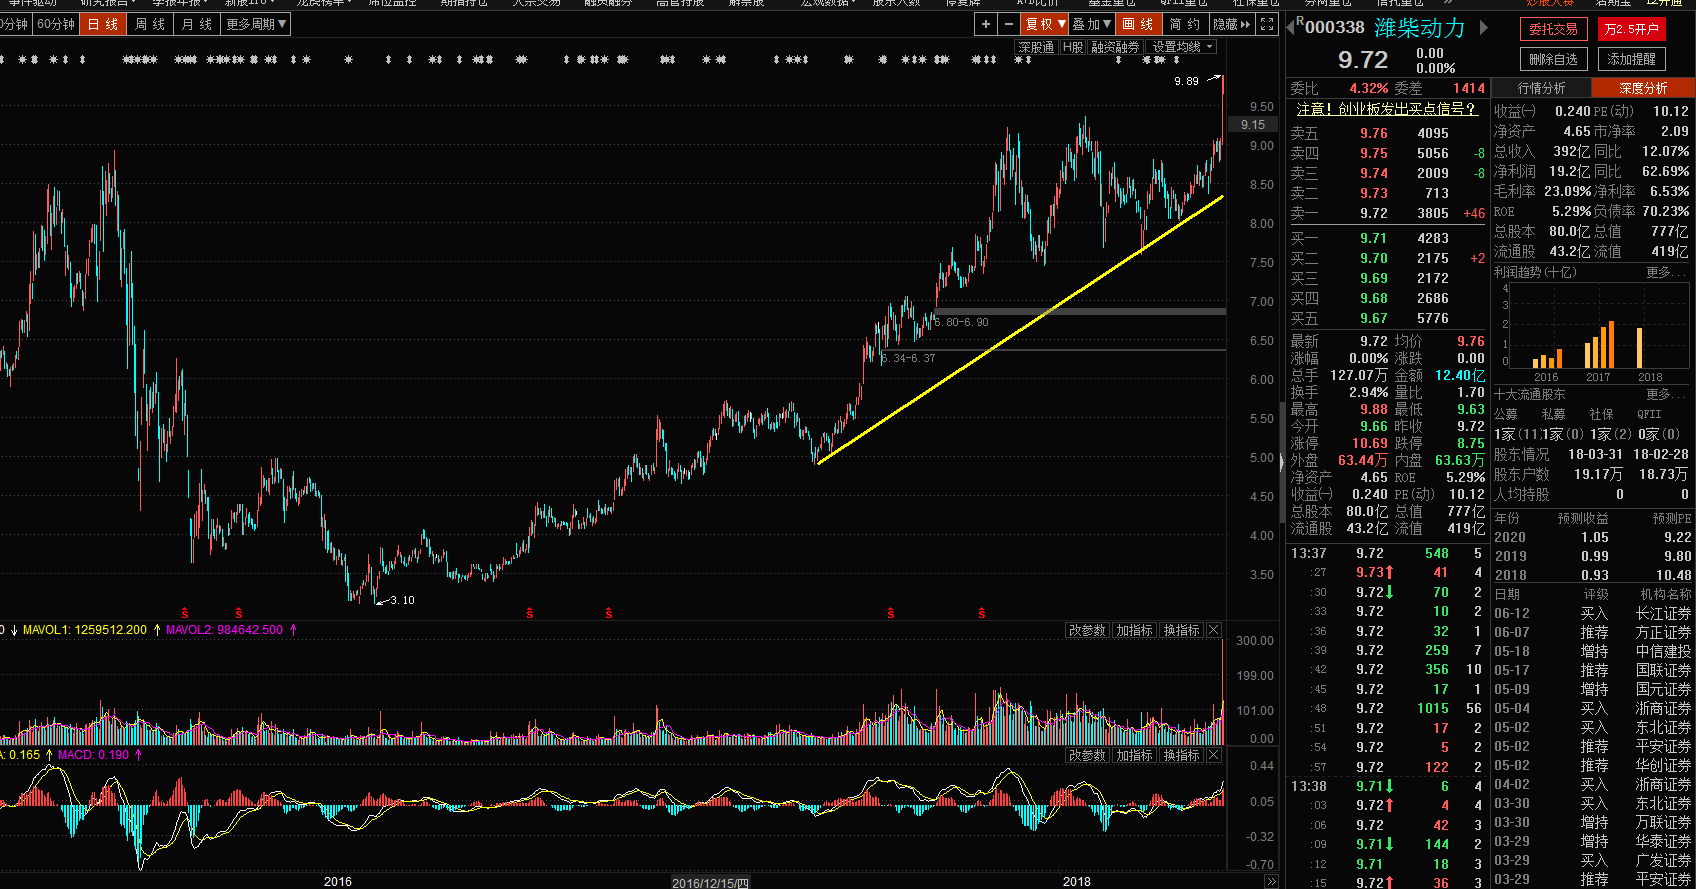Click 改参数 in volume panel

pos(1087,630)
